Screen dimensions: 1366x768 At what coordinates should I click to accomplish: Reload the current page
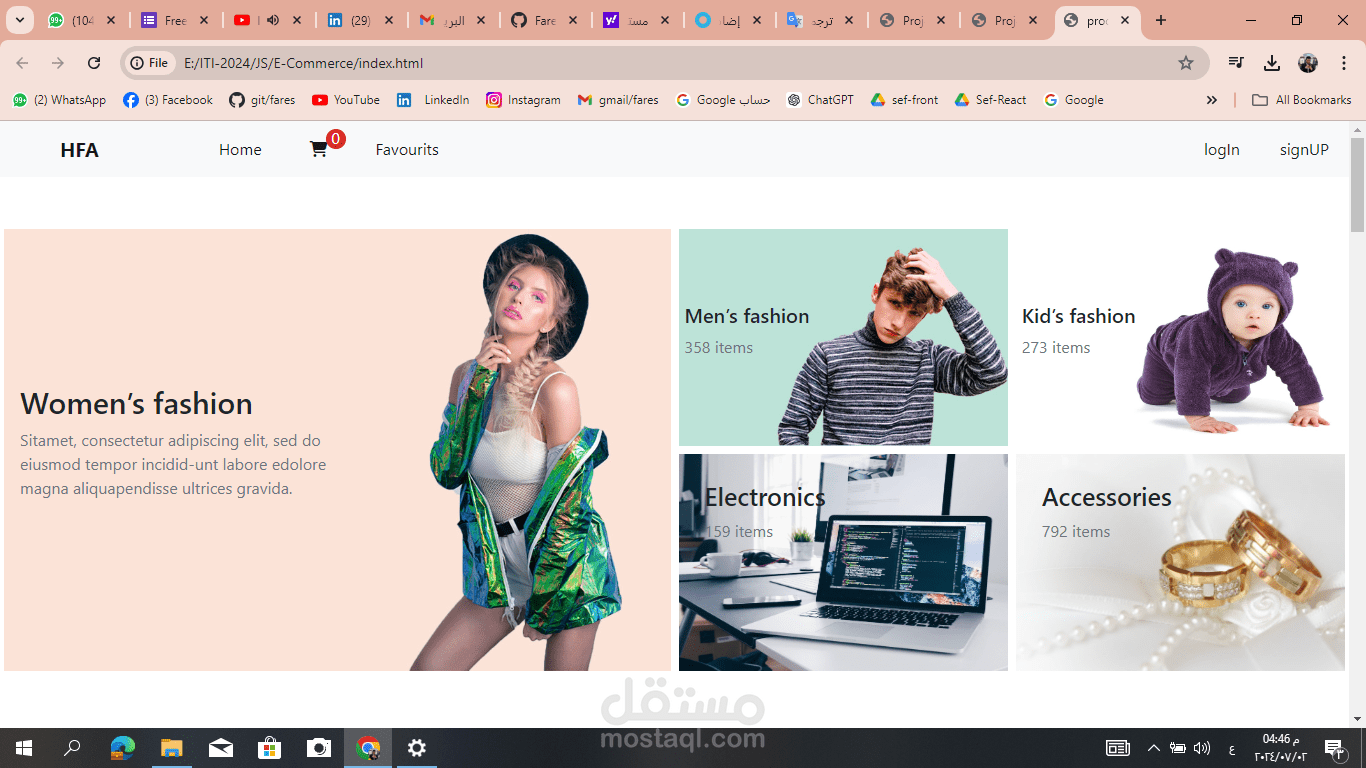point(93,62)
